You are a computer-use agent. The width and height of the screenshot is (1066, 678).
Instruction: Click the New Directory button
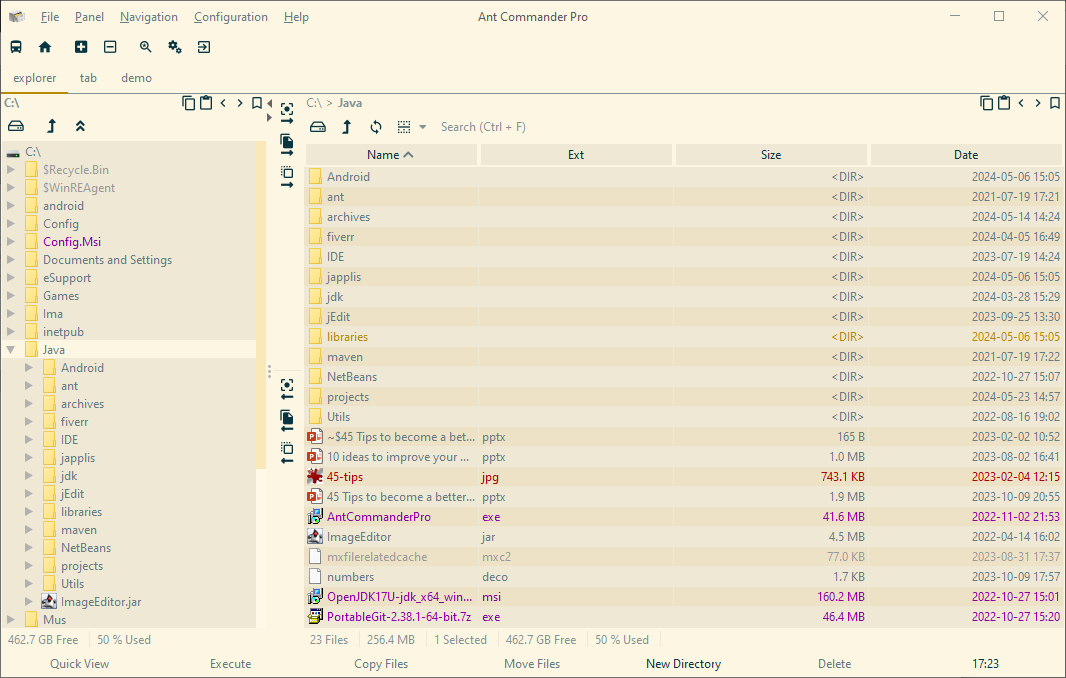[683, 664]
